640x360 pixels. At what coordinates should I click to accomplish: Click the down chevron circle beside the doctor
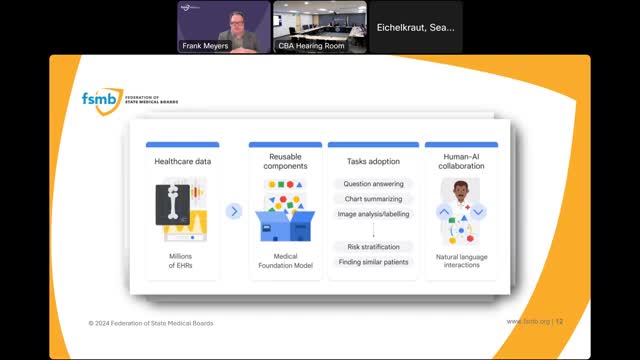[478, 212]
